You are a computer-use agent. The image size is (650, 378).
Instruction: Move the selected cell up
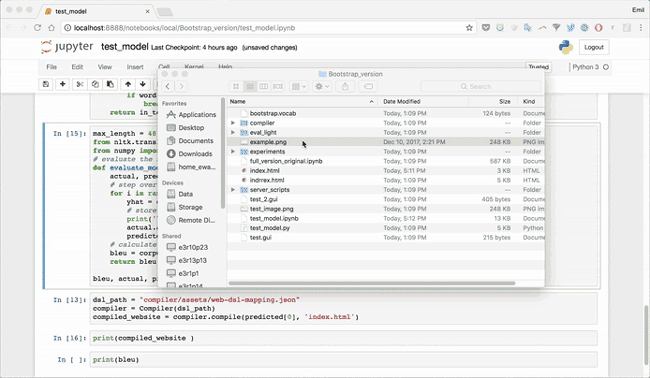coord(128,84)
